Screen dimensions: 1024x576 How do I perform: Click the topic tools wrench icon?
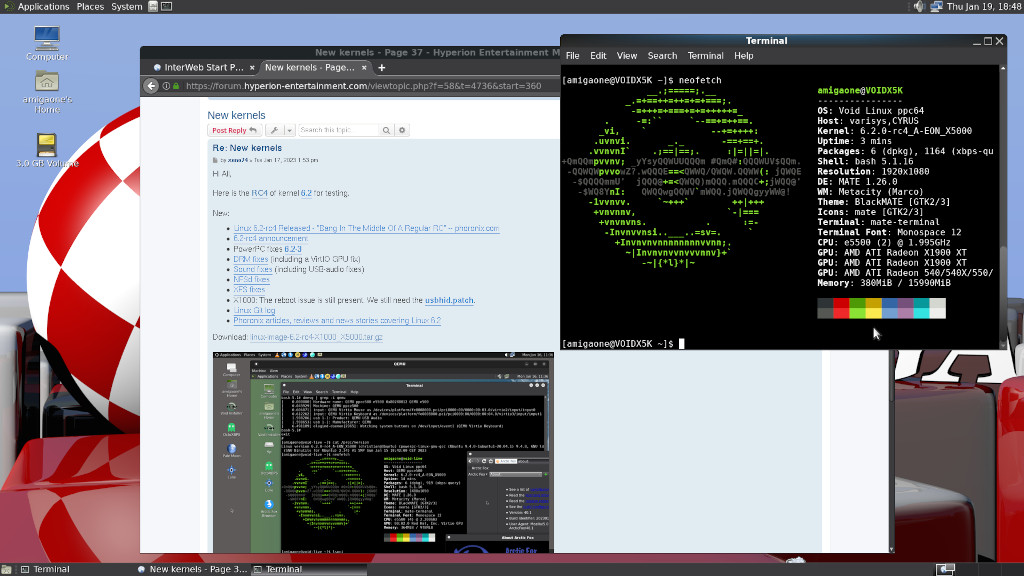click(x=274, y=130)
